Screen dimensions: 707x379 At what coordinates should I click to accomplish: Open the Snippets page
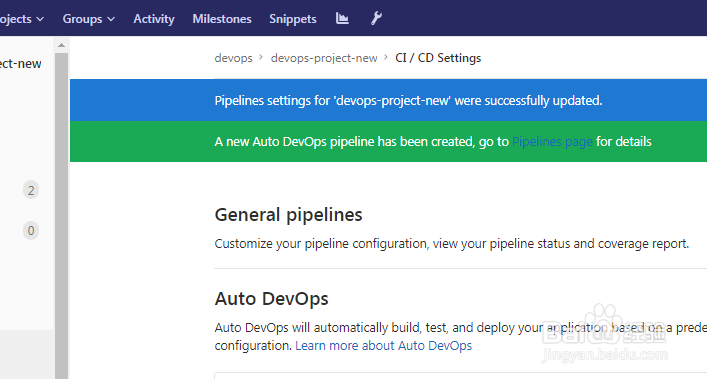click(x=293, y=19)
